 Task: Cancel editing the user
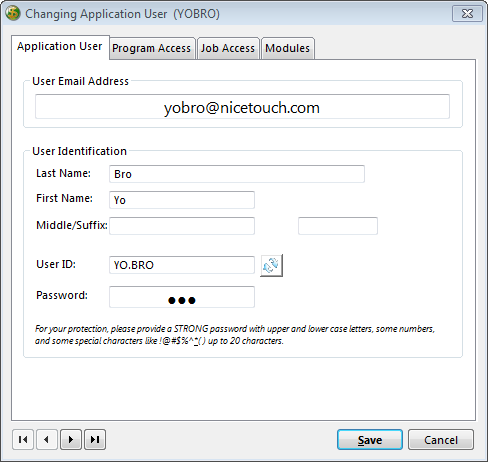tap(441, 440)
